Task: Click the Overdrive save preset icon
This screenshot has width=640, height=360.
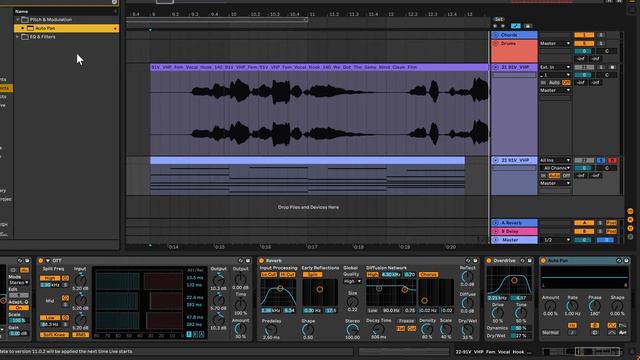Action: pos(529,260)
